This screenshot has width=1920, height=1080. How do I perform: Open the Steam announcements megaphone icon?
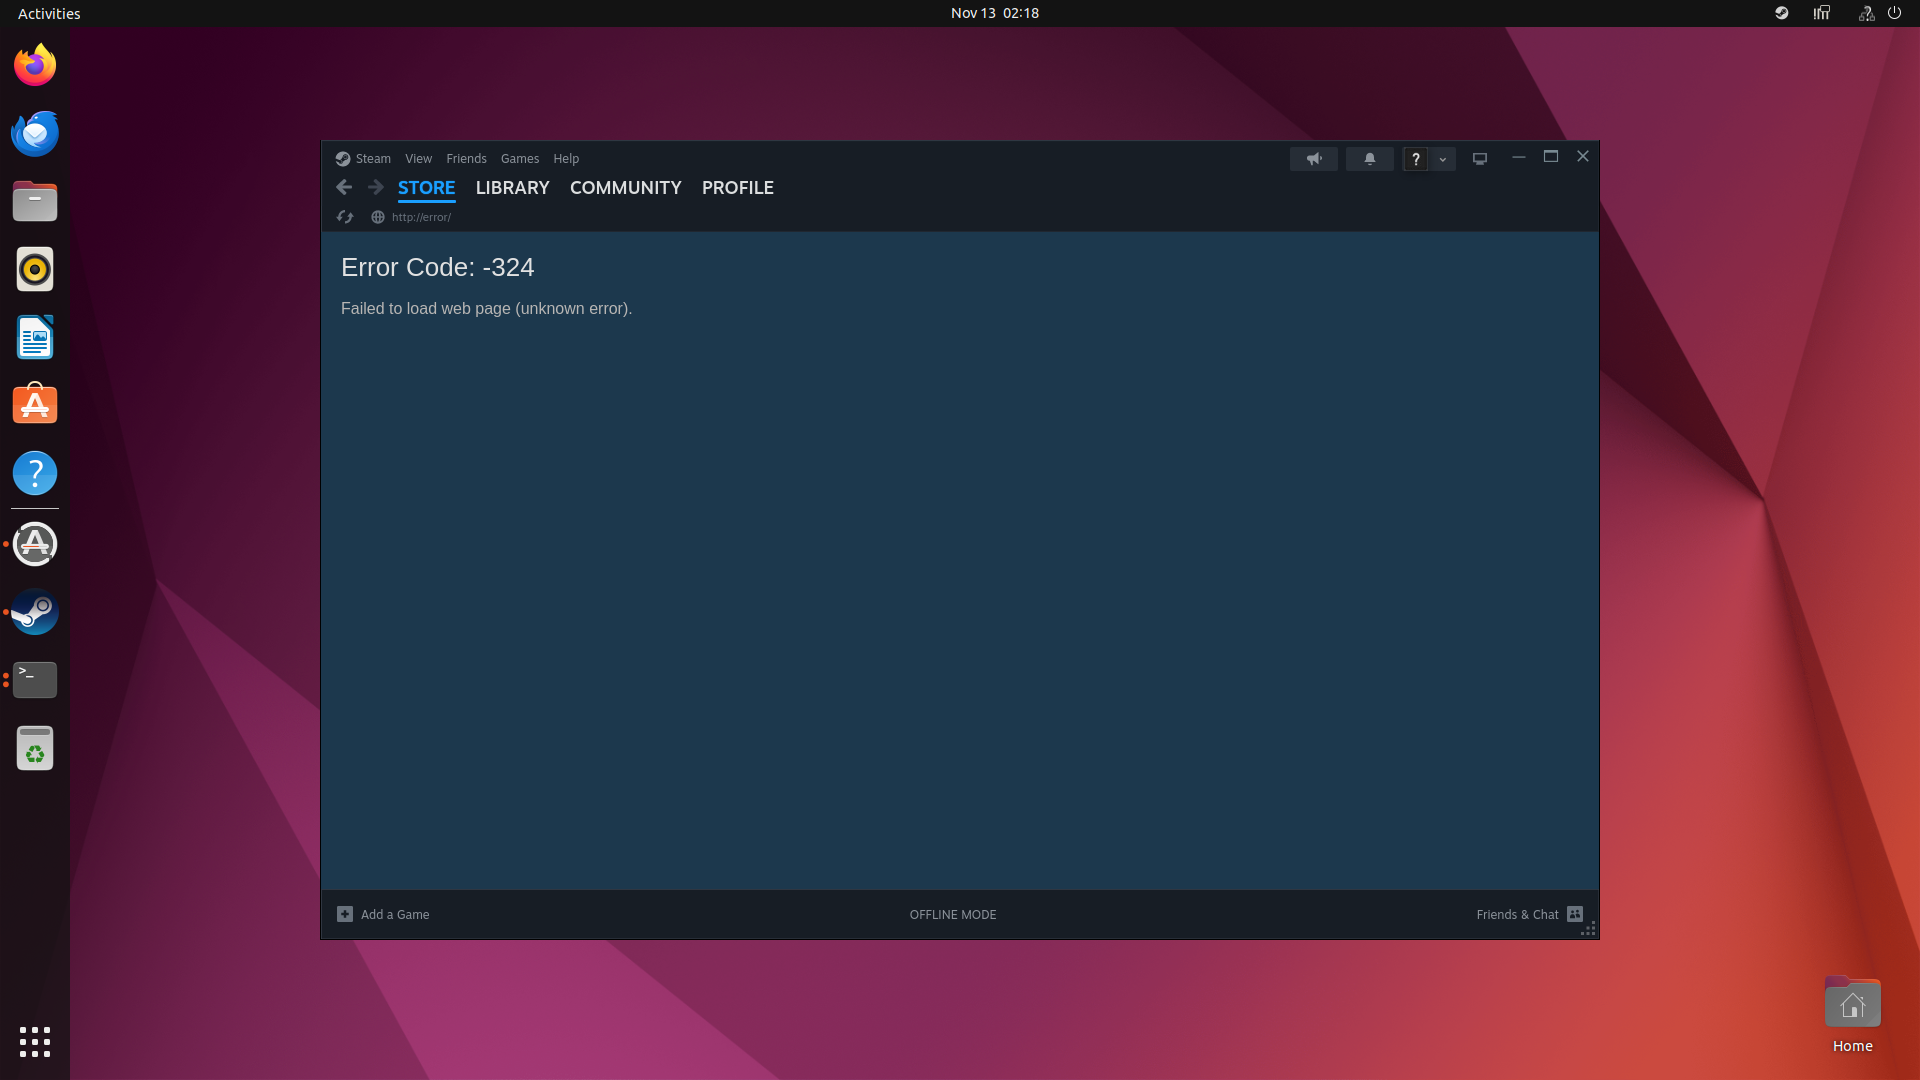pos(1313,159)
